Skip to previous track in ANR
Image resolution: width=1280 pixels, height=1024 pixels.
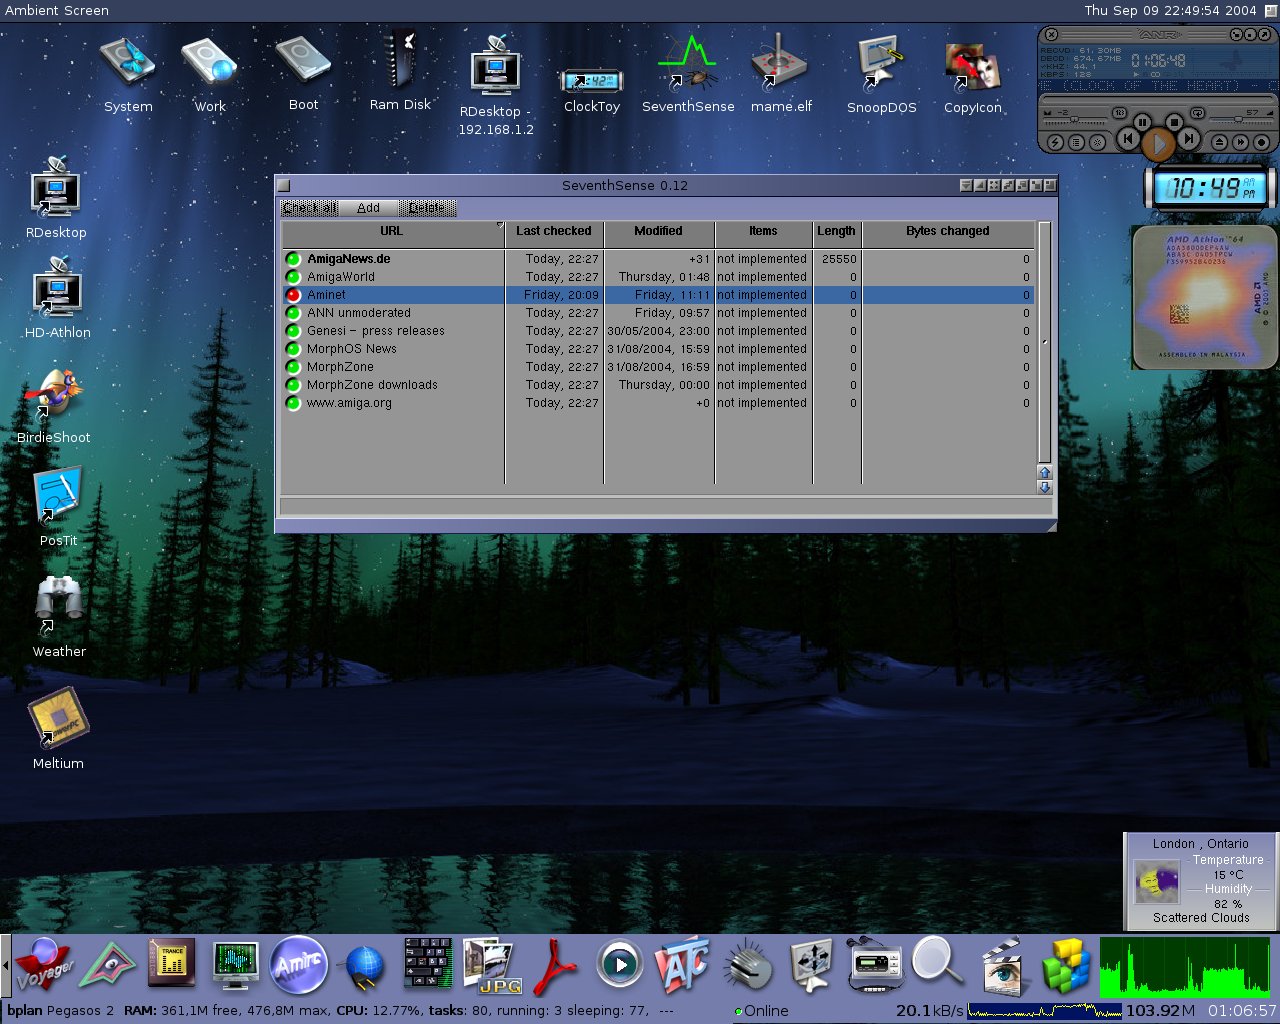(1128, 138)
